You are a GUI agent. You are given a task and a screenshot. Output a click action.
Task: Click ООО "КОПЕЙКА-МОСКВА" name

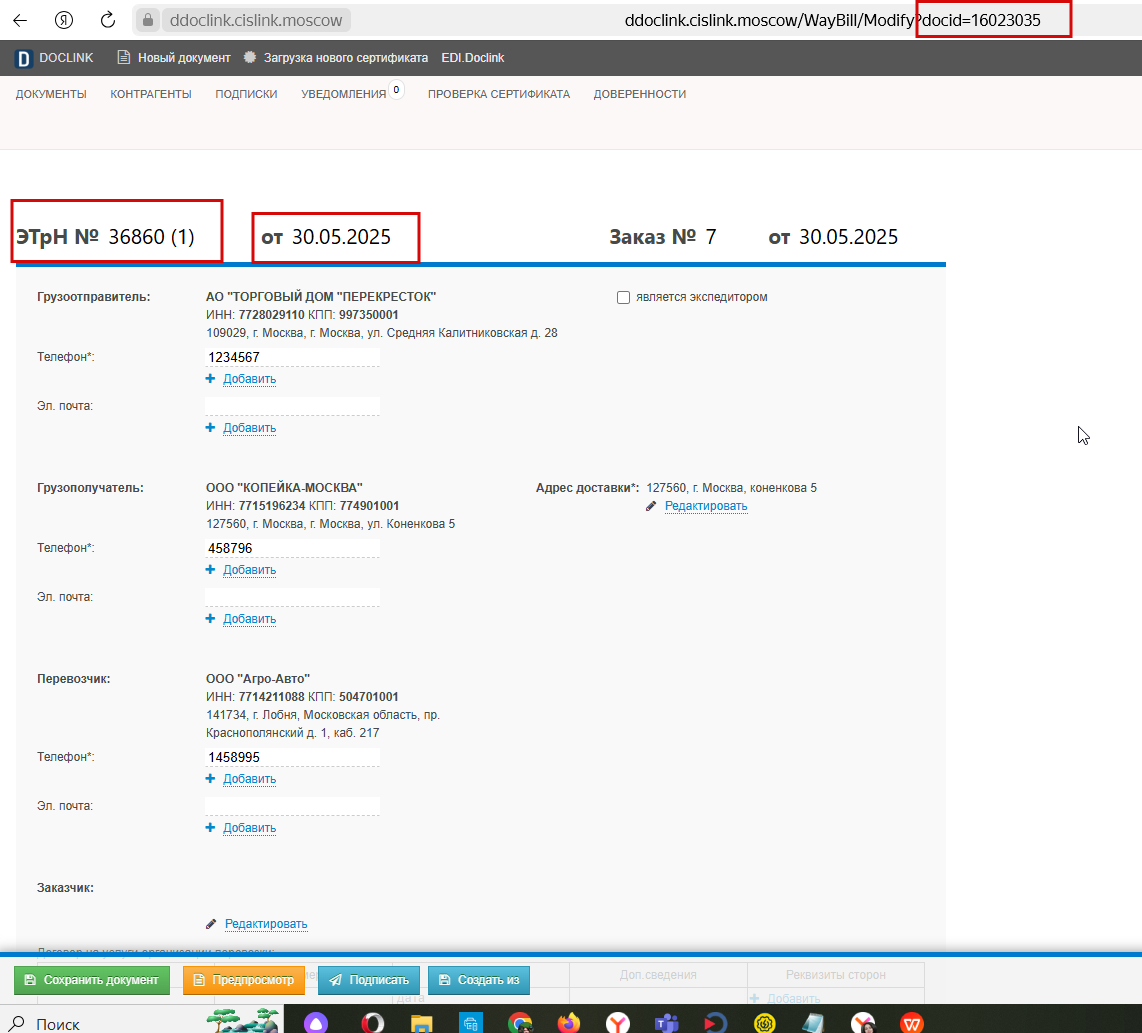284,487
